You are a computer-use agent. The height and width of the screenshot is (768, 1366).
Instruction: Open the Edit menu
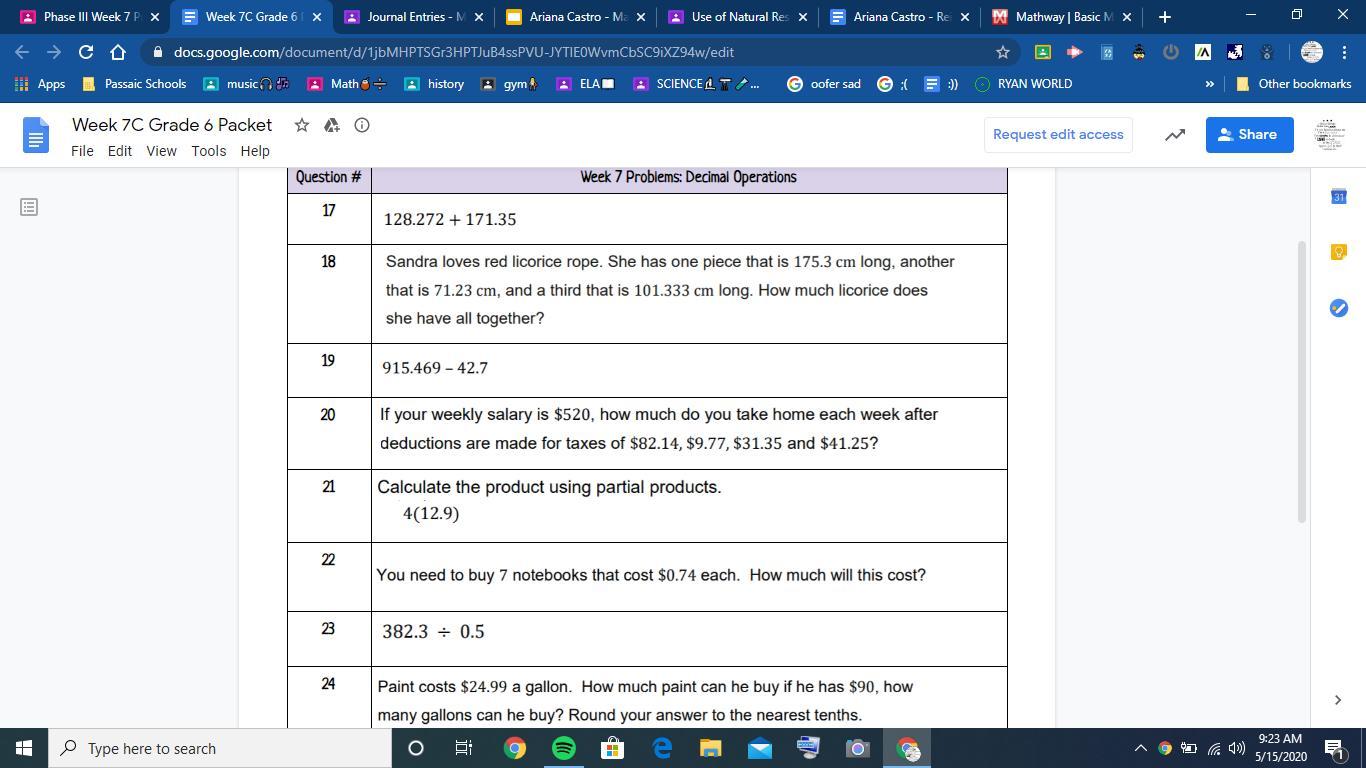point(120,151)
